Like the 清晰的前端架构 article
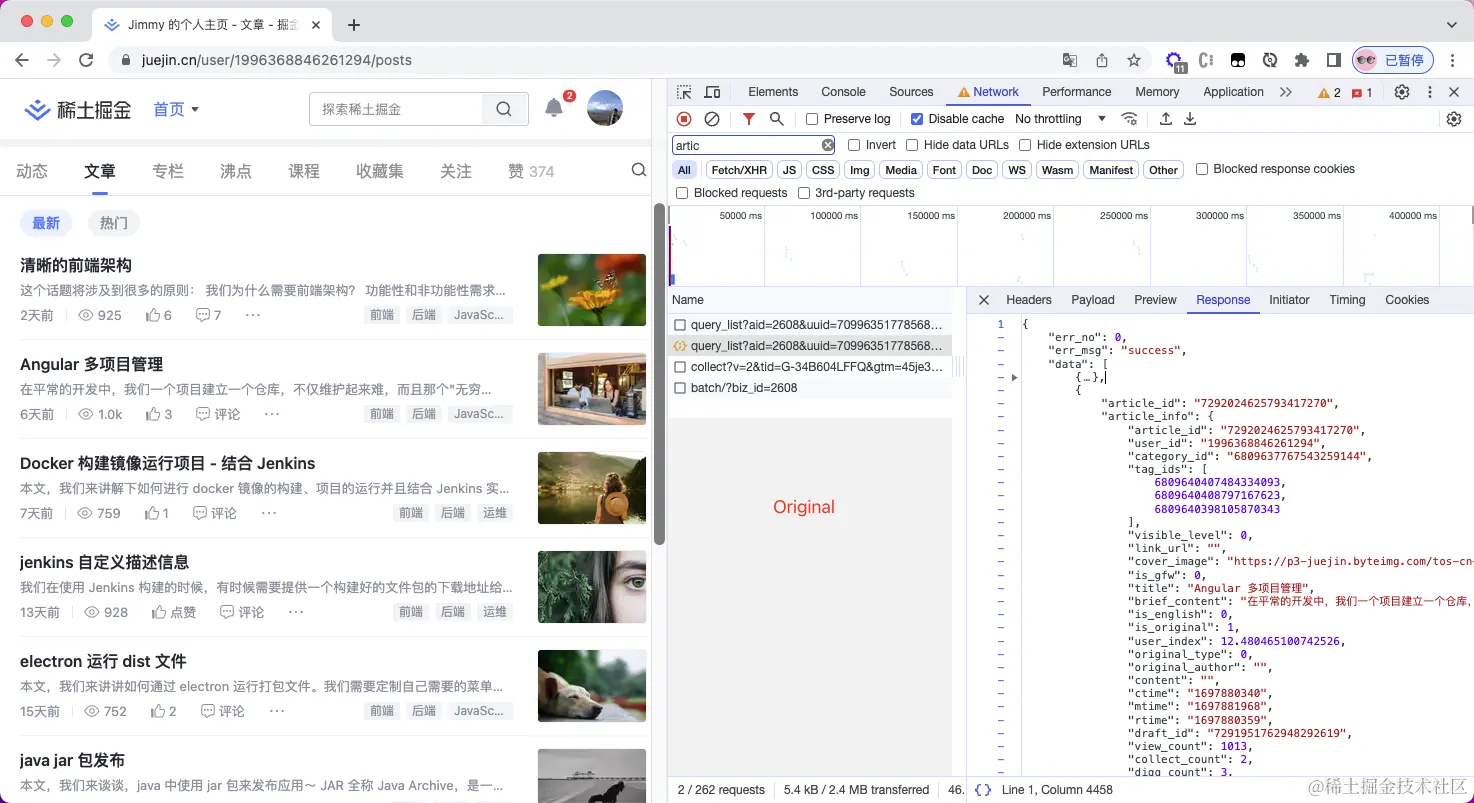 158,315
